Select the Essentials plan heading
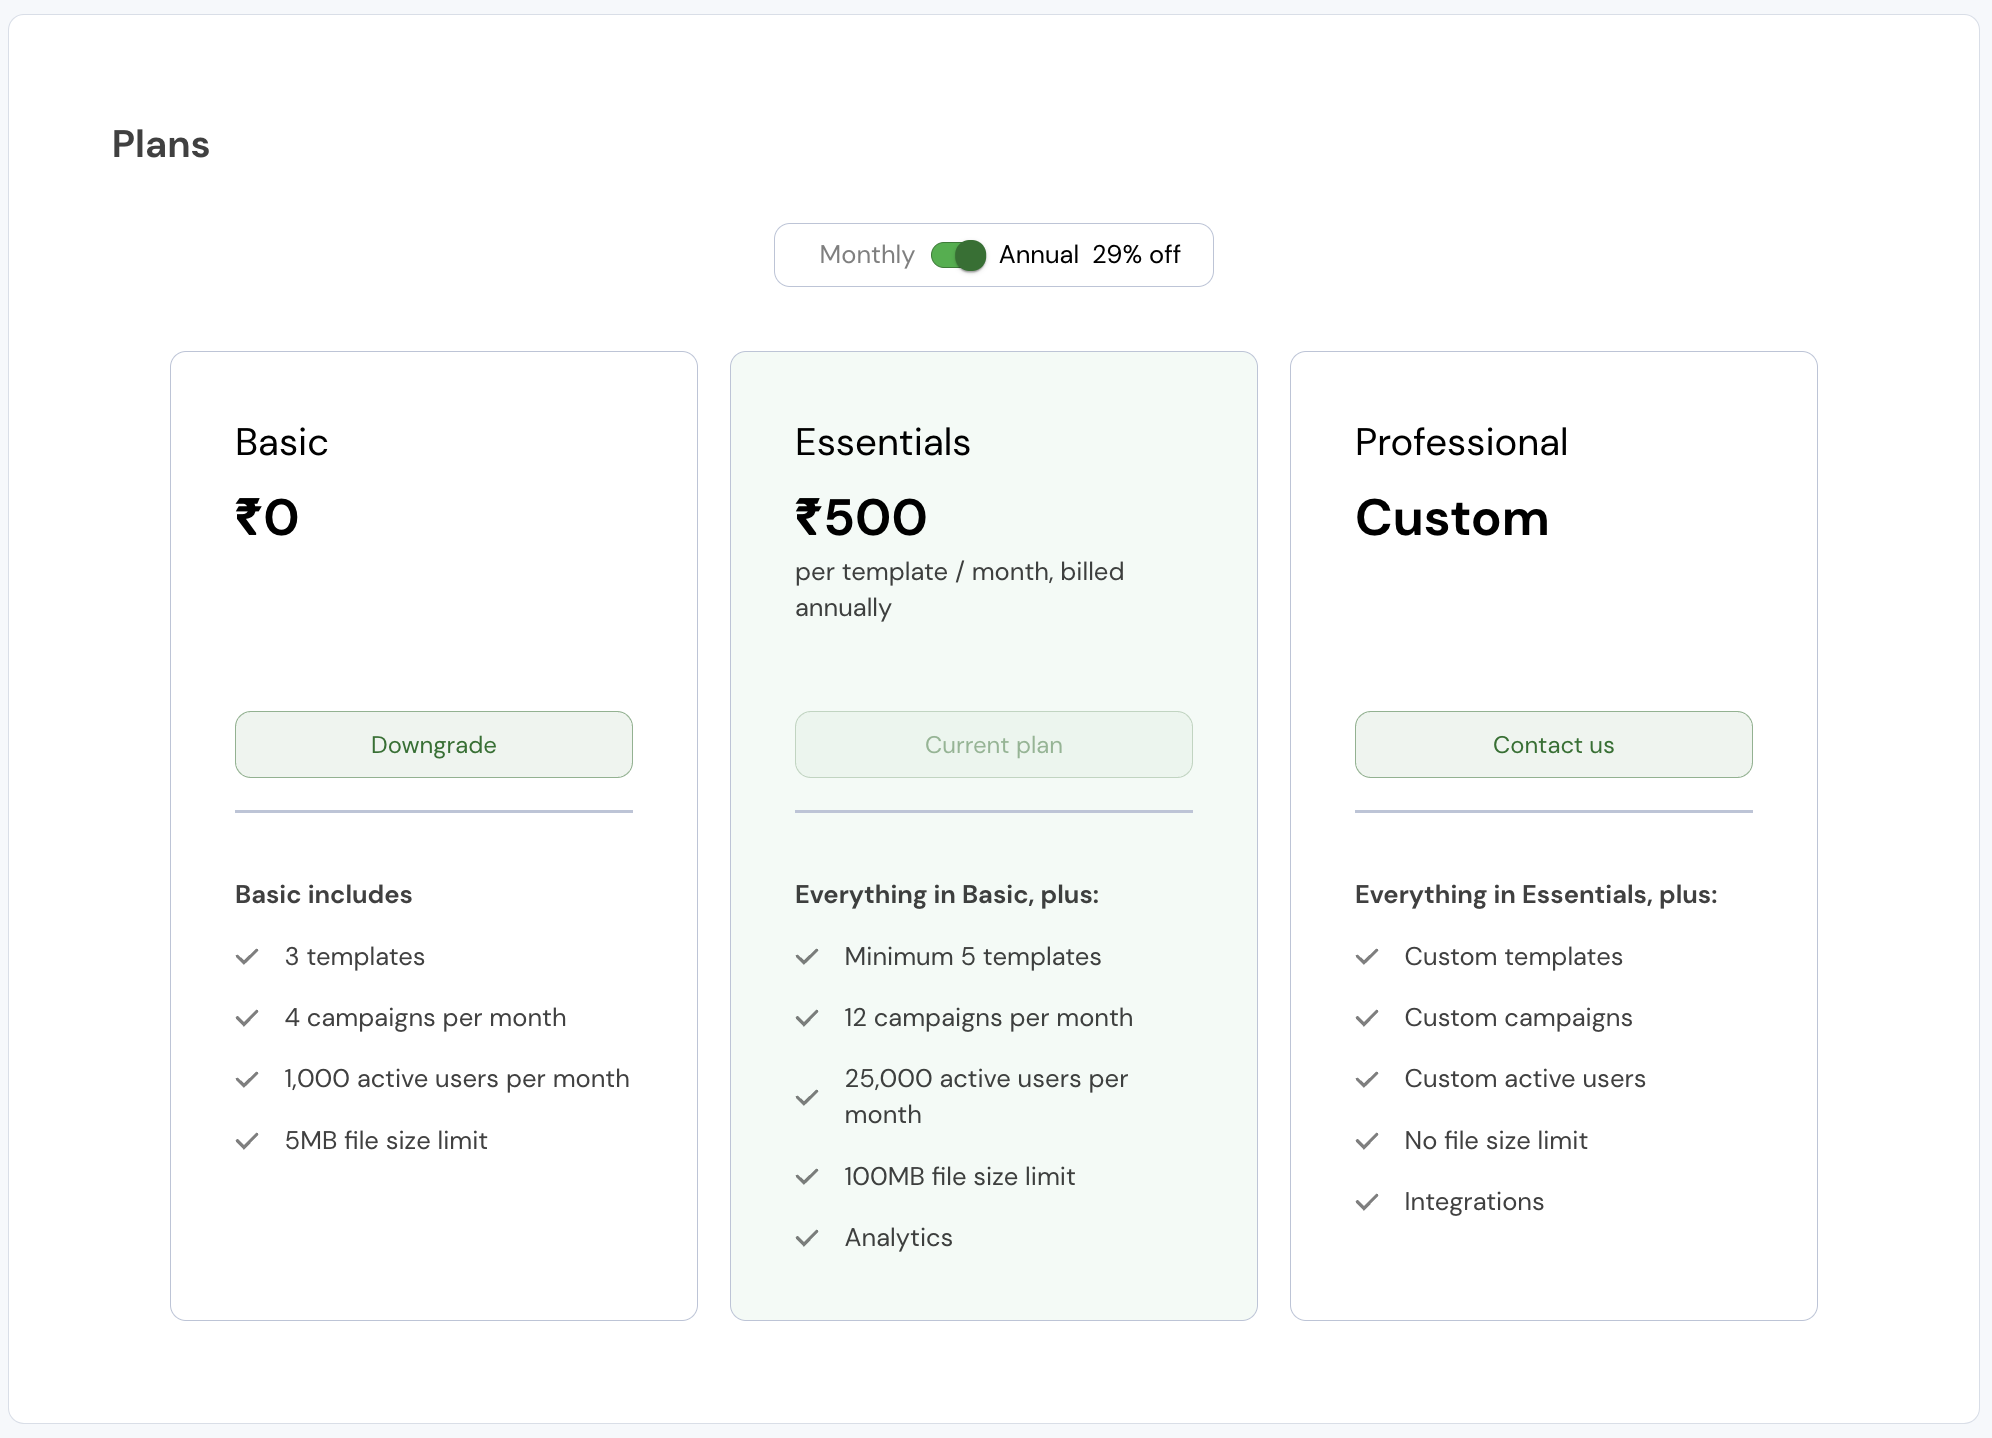Image resolution: width=1992 pixels, height=1438 pixels. [x=882, y=442]
